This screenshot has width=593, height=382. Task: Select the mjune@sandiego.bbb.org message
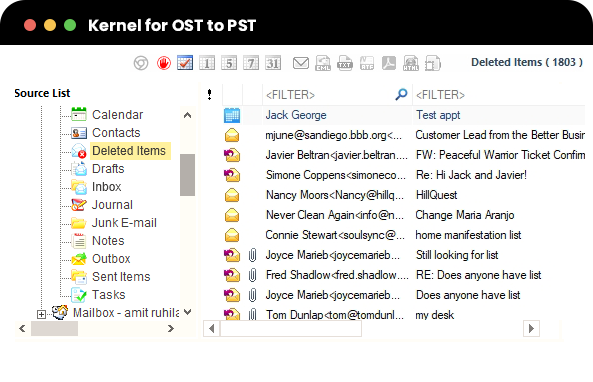[x=404, y=135]
